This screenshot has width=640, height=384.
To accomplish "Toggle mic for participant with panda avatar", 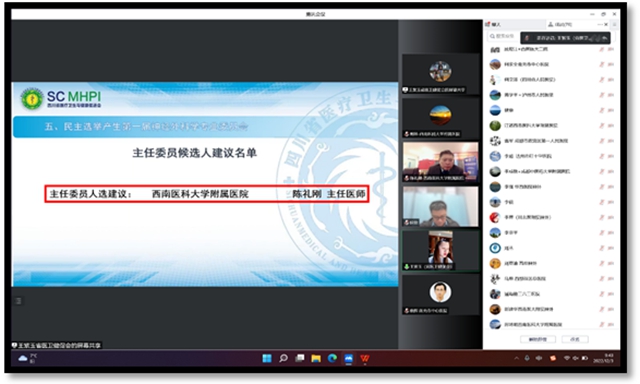I will pyautogui.click(x=601, y=141).
